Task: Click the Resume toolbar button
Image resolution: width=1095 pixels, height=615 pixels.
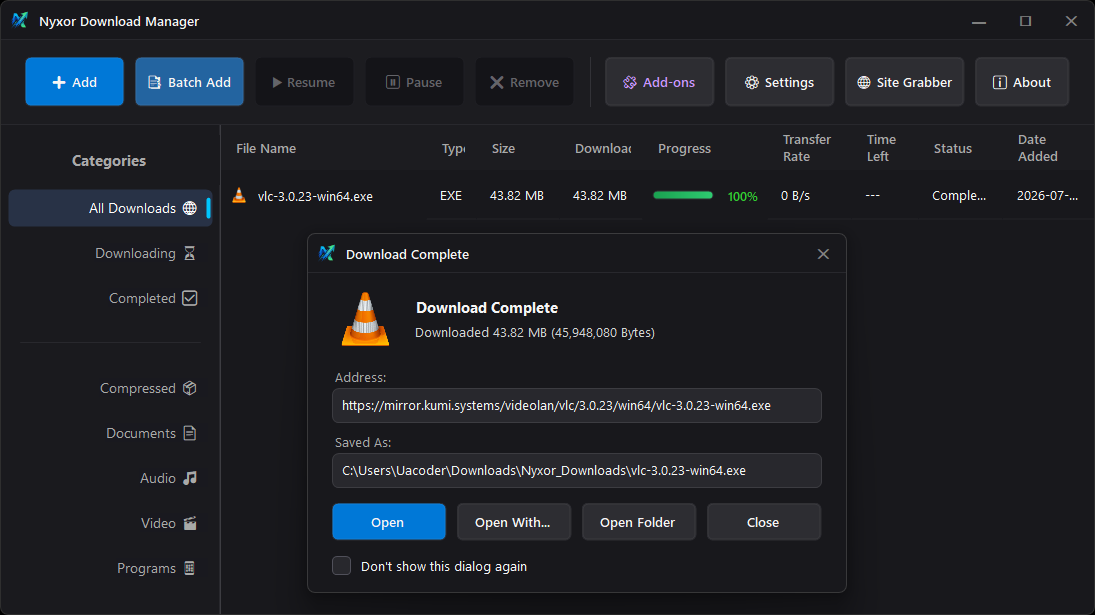Action: point(304,82)
